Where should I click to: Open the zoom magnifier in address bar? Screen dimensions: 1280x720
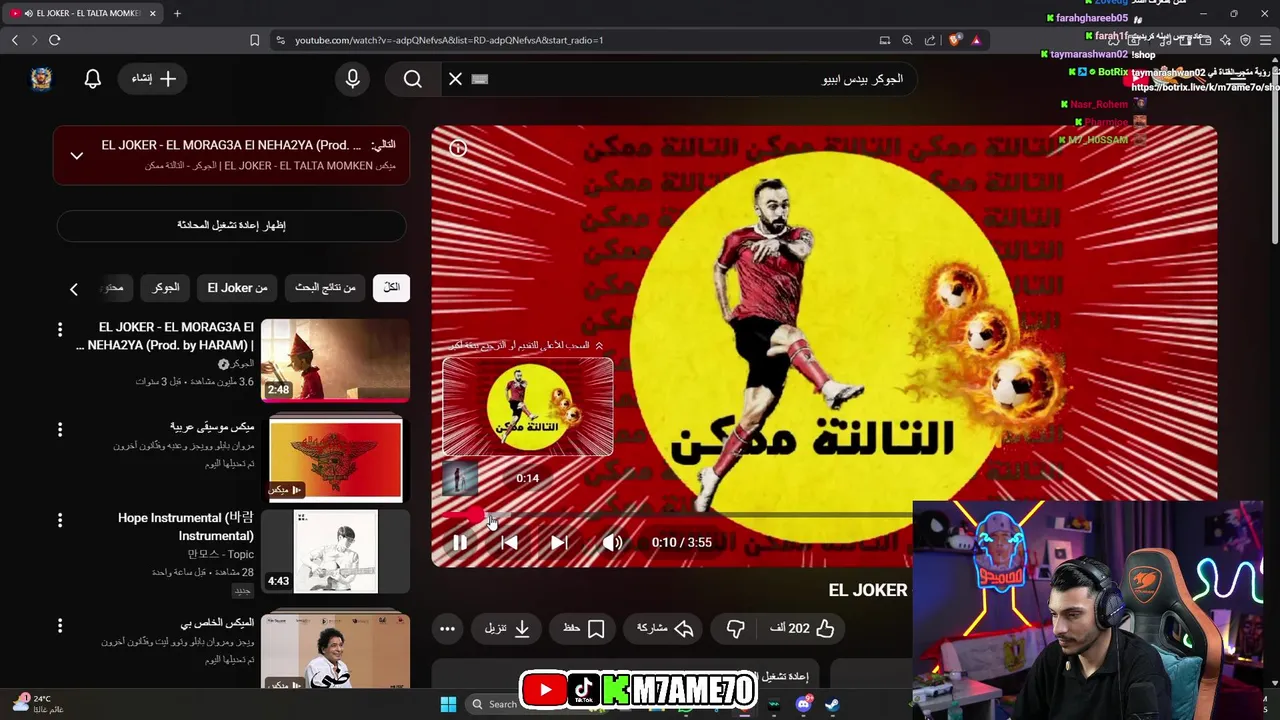click(x=907, y=40)
